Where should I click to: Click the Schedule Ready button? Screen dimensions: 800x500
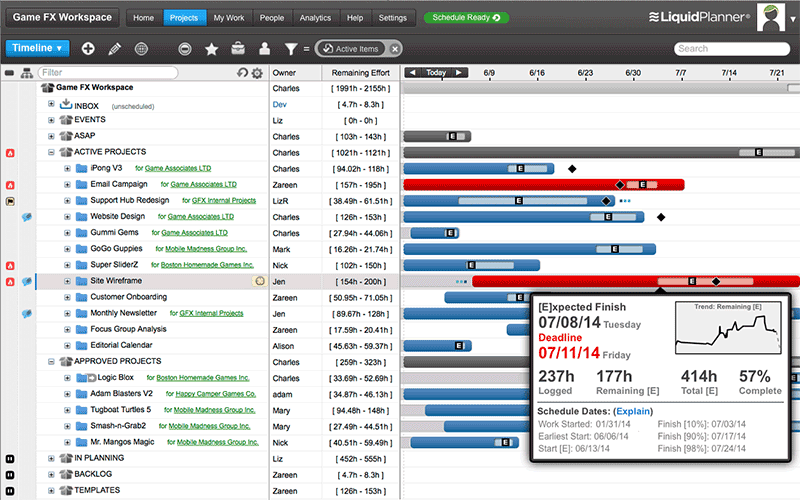tap(466, 18)
